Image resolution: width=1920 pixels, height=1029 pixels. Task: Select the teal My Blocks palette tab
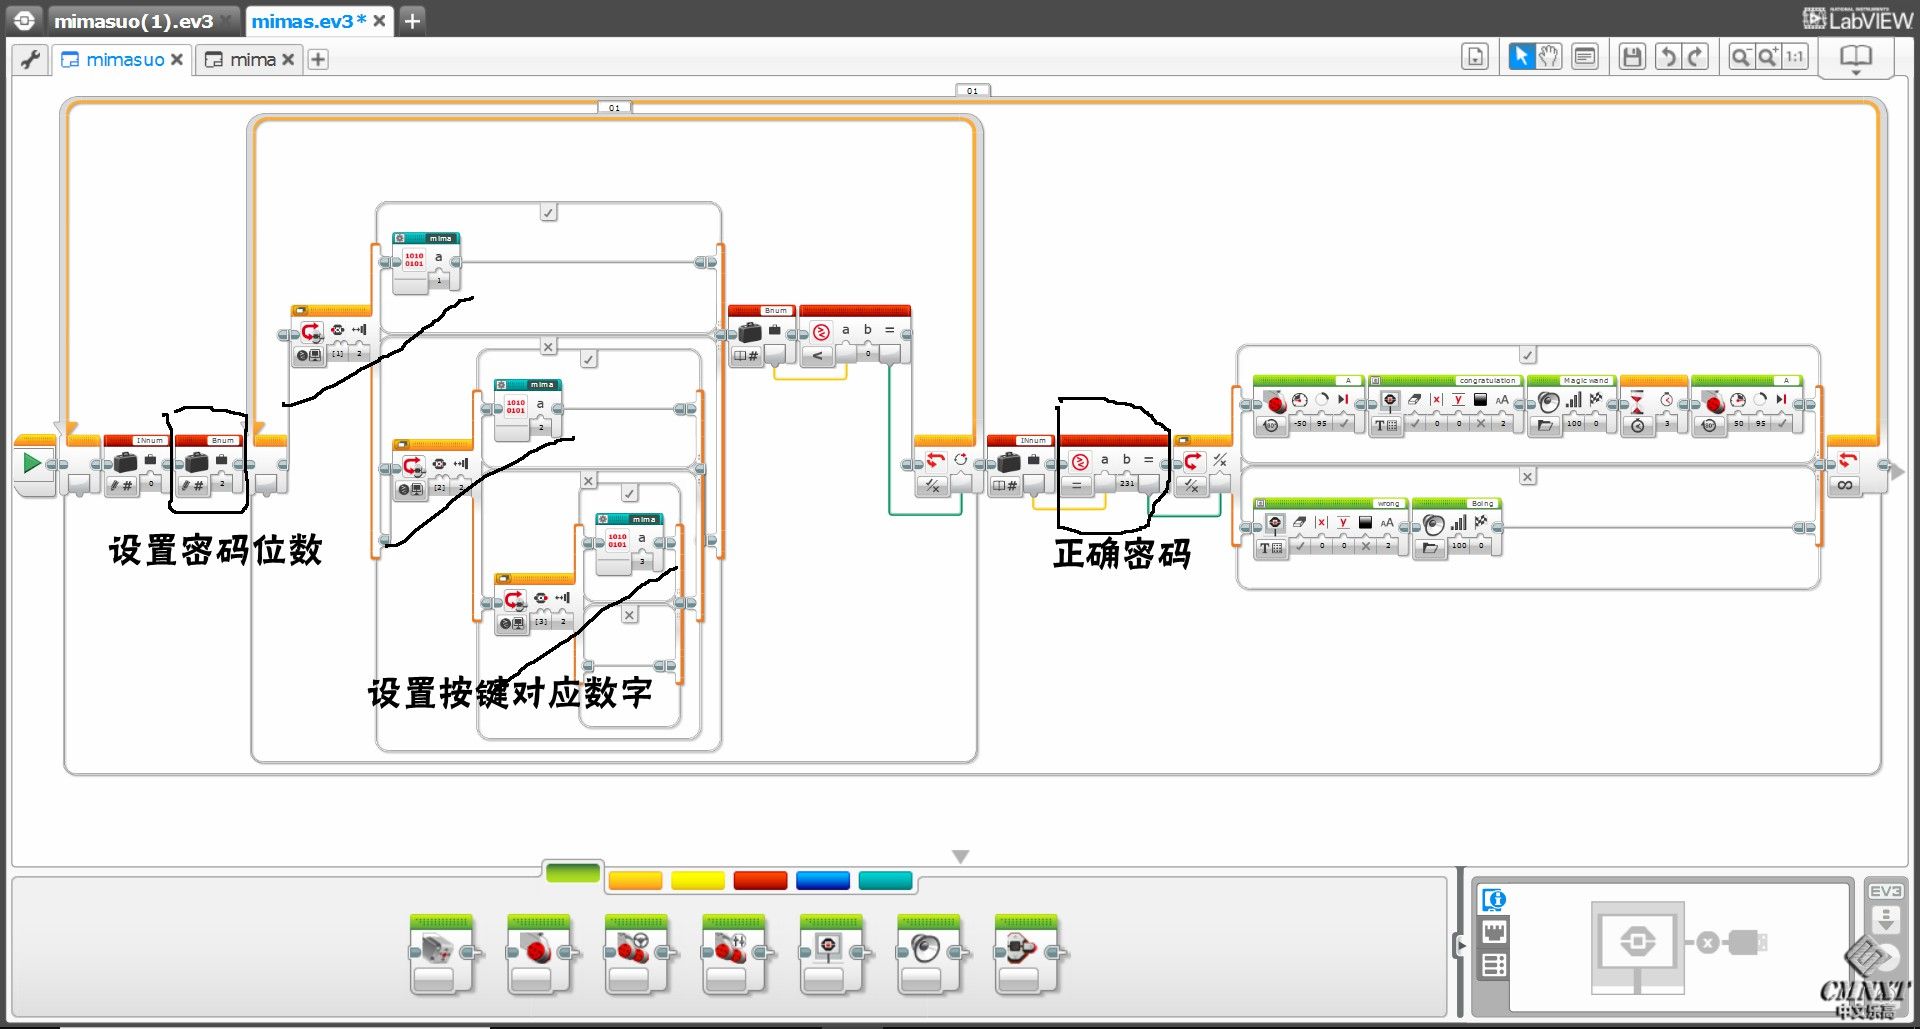[886, 881]
